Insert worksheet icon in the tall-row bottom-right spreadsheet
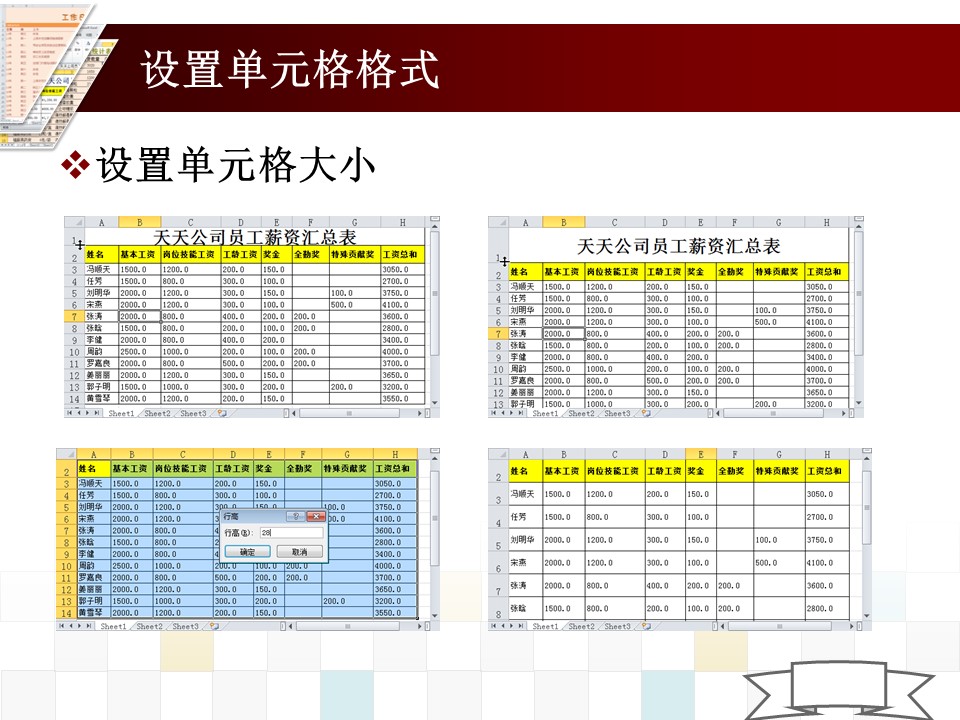 pyautogui.click(x=646, y=626)
